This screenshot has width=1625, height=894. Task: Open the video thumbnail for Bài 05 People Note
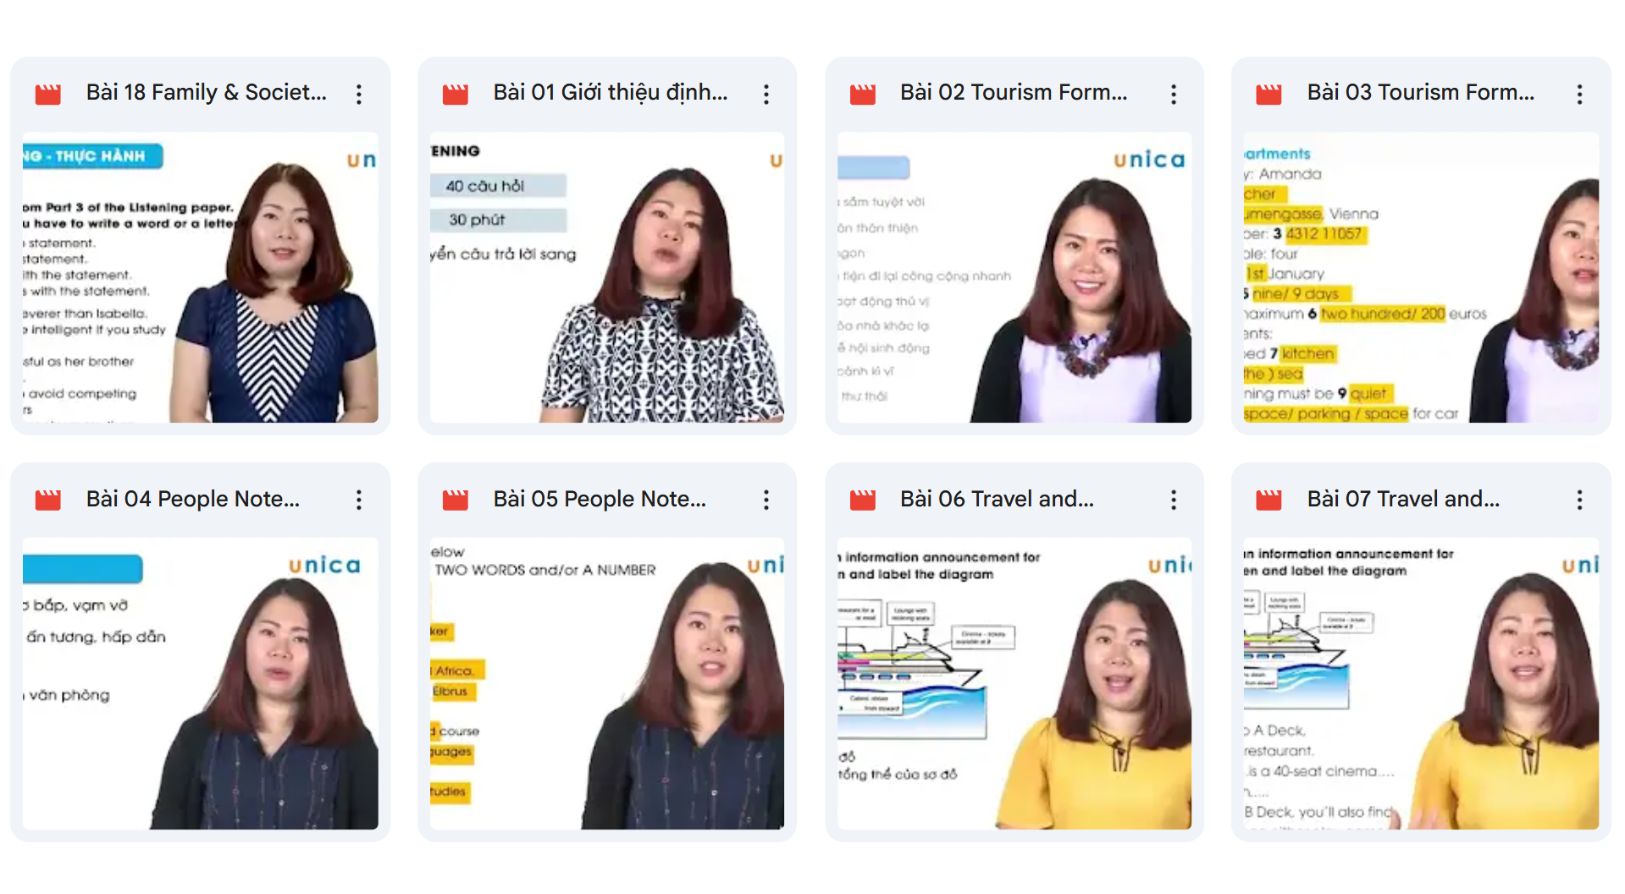pos(607,683)
